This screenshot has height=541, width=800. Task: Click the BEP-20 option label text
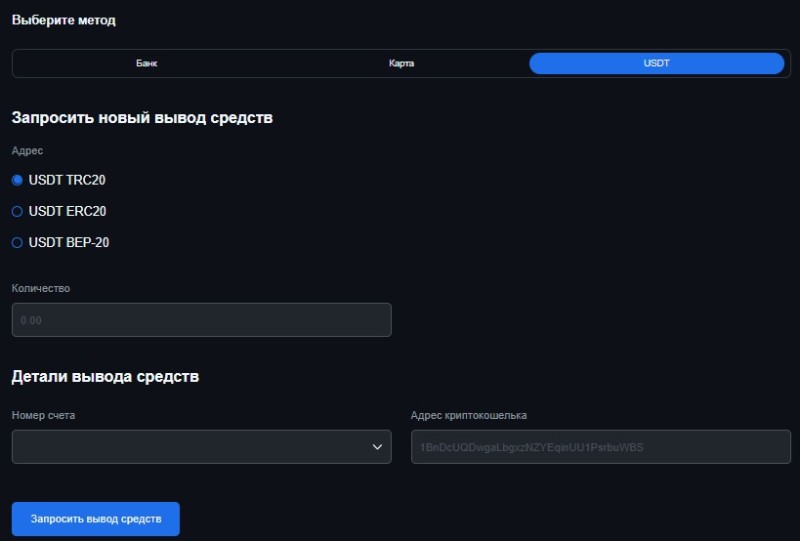tap(69, 242)
